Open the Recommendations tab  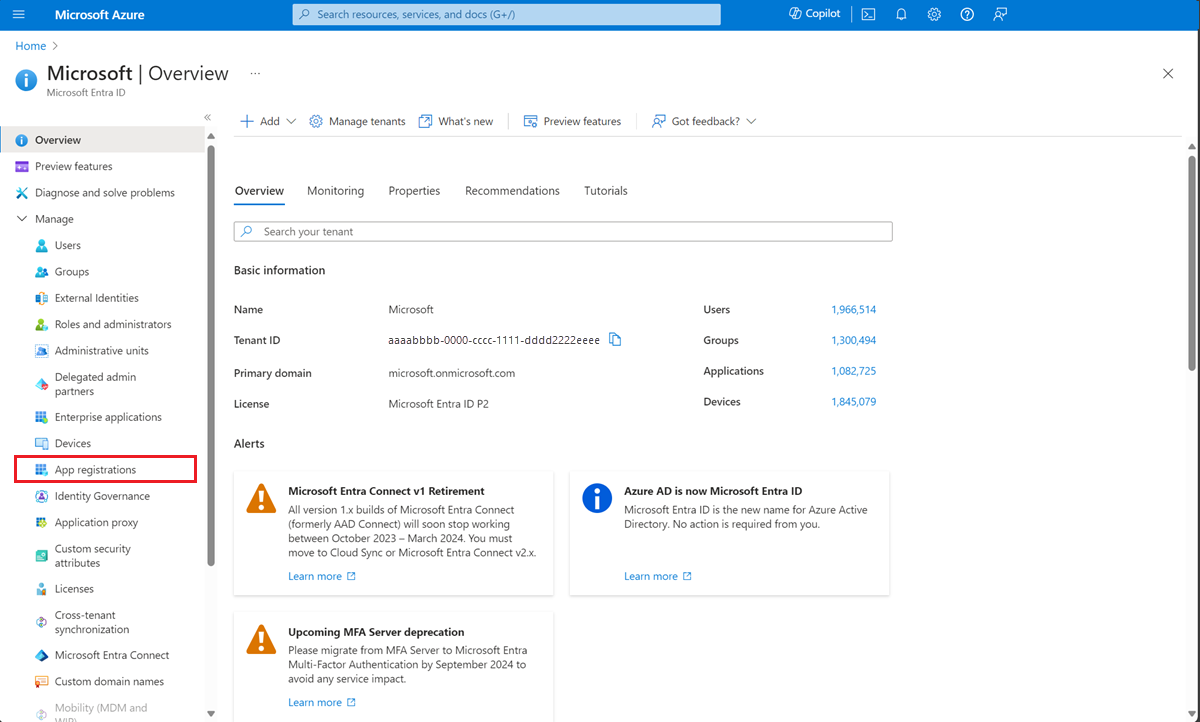click(x=512, y=190)
